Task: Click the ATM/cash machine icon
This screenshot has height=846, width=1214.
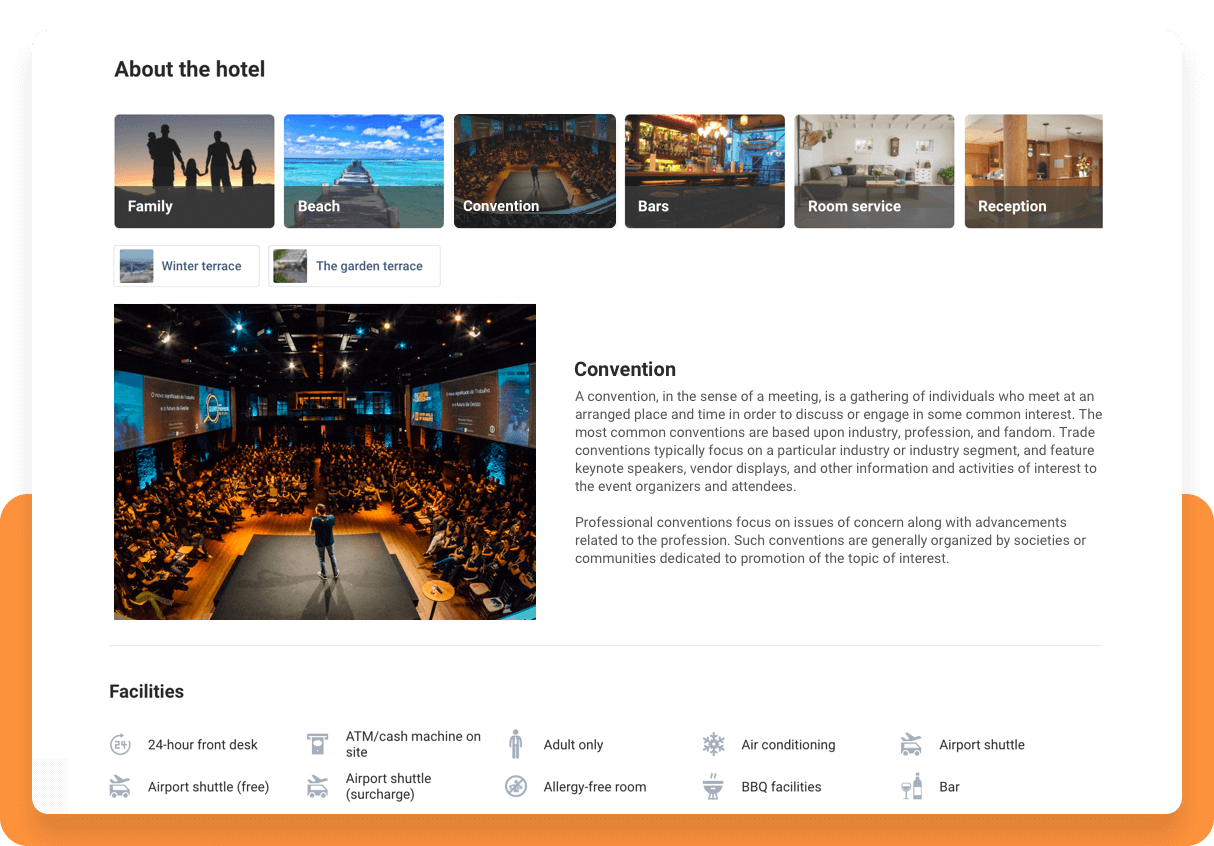Action: [x=317, y=744]
